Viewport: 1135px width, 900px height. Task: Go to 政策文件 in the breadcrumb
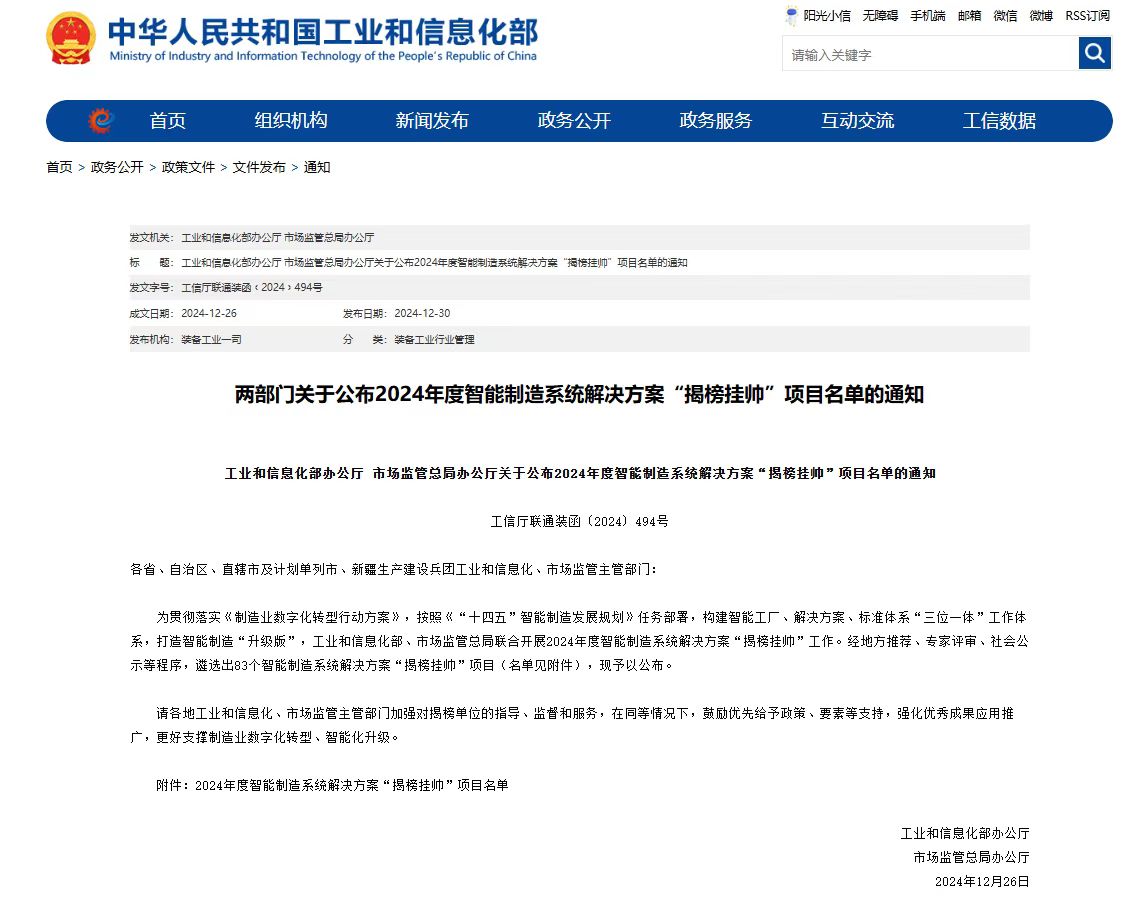click(x=188, y=167)
